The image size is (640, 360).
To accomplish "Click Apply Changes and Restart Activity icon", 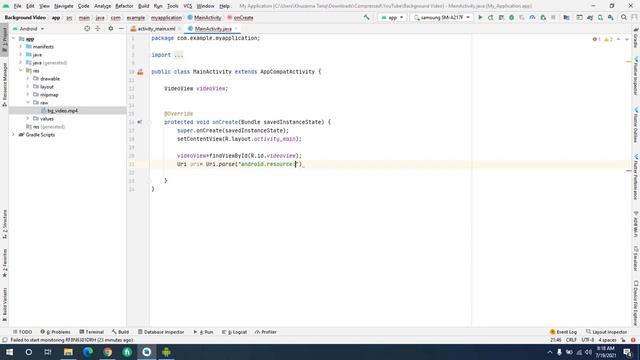I will tap(491, 18).
